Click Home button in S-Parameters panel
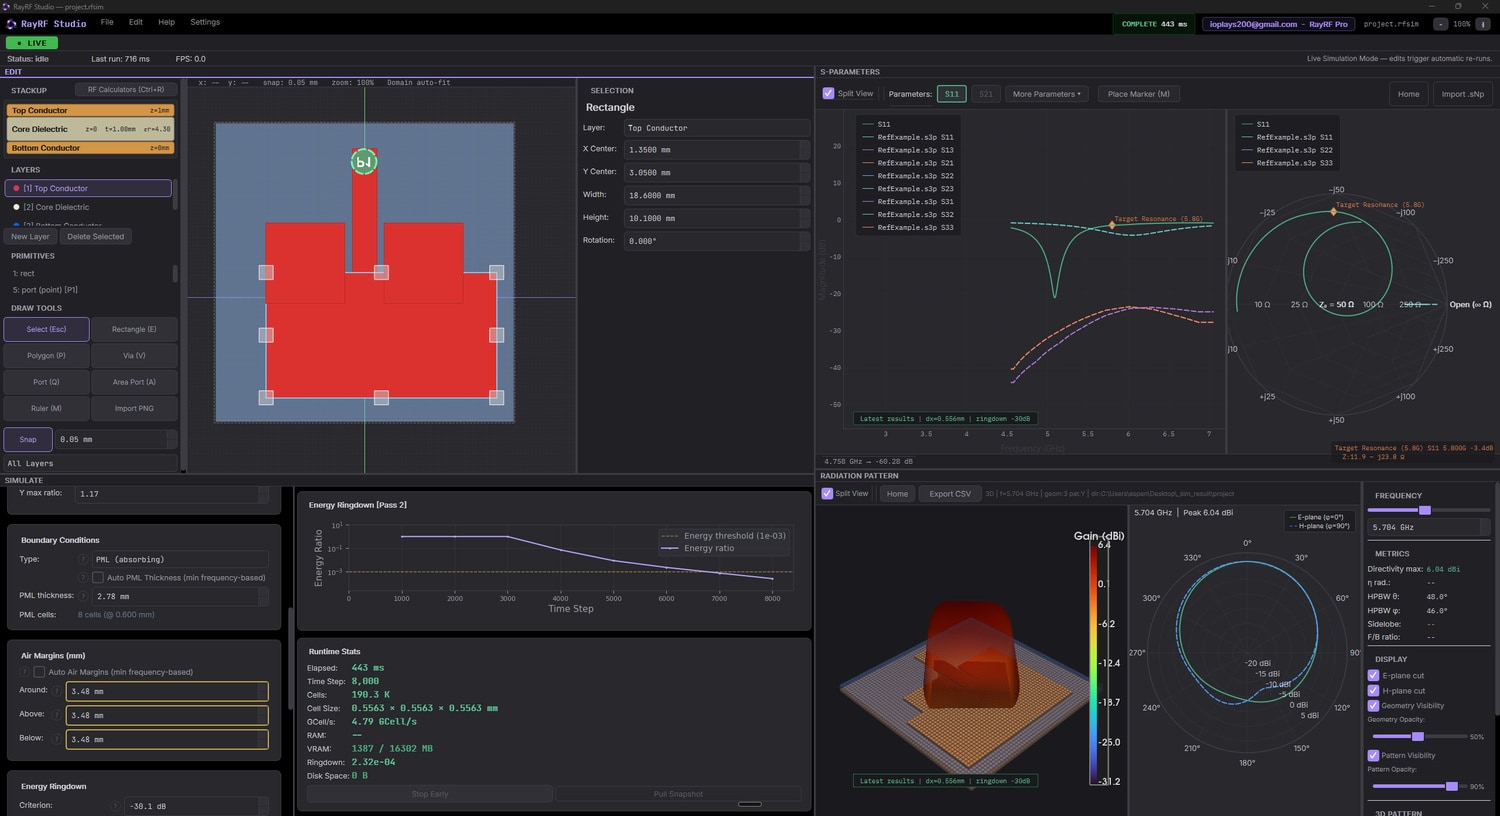The width and height of the screenshot is (1500, 816). pyautogui.click(x=1408, y=94)
